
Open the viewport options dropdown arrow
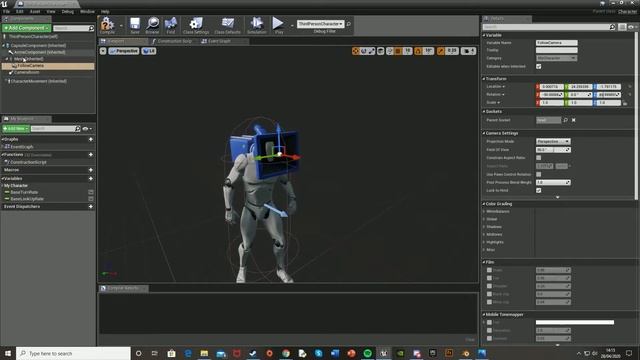click(x=103, y=51)
